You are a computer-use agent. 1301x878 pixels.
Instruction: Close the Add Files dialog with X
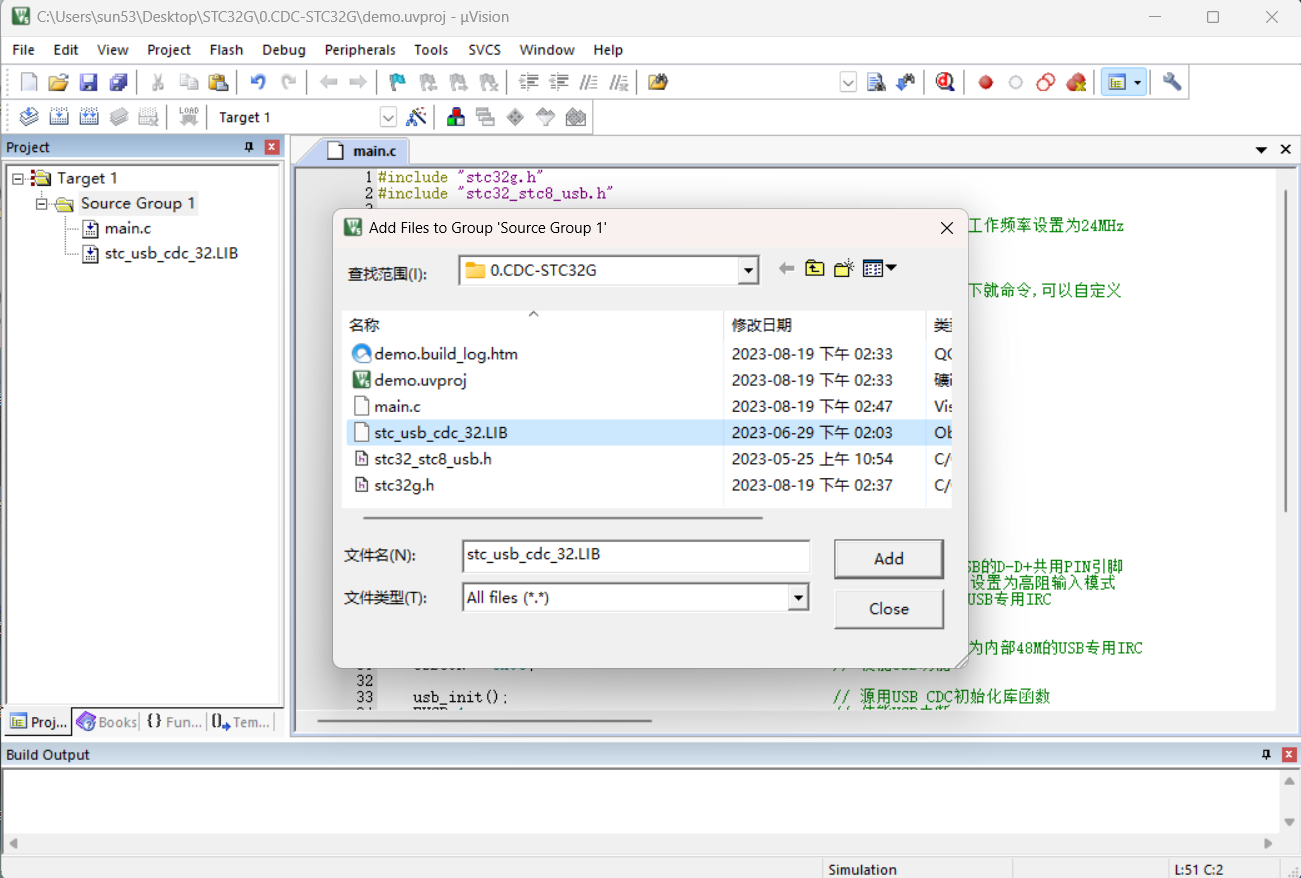click(x=947, y=228)
